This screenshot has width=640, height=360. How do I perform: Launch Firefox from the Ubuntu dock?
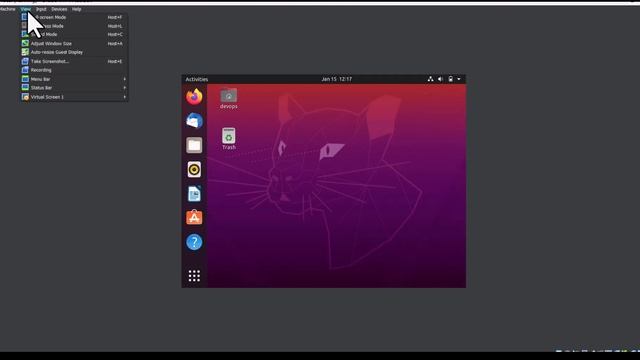pyautogui.click(x=194, y=97)
